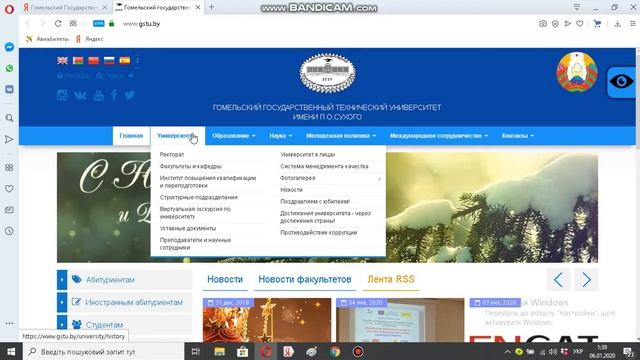This screenshot has width=640, height=360.
Task: Add page to bookmarks heart in address bar
Action: pyautogui.click(x=580, y=24)
